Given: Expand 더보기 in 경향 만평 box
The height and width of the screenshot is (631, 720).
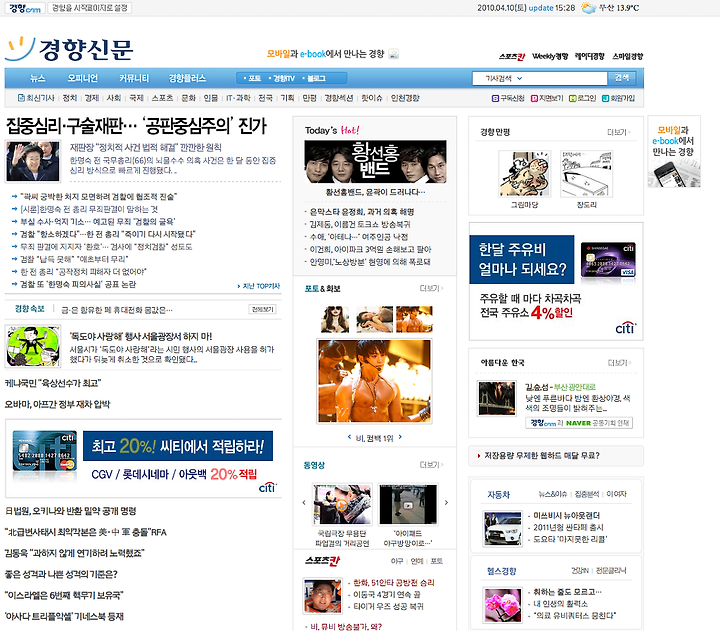Looking at the screenshot, I should pyautogui.click(x=619, y=132).
